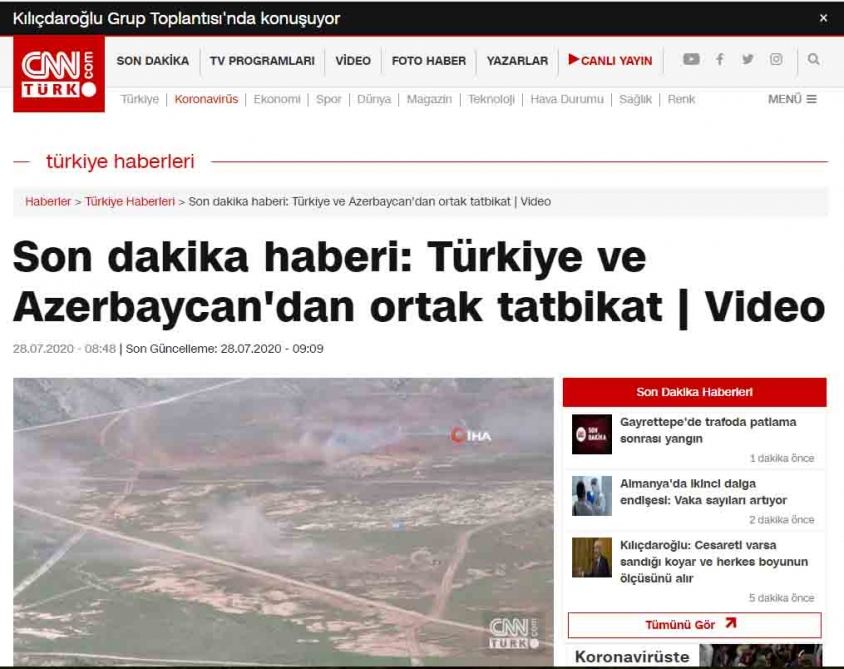
Task: Close the top breaking-news banner
Action: [x=823, y=18]
